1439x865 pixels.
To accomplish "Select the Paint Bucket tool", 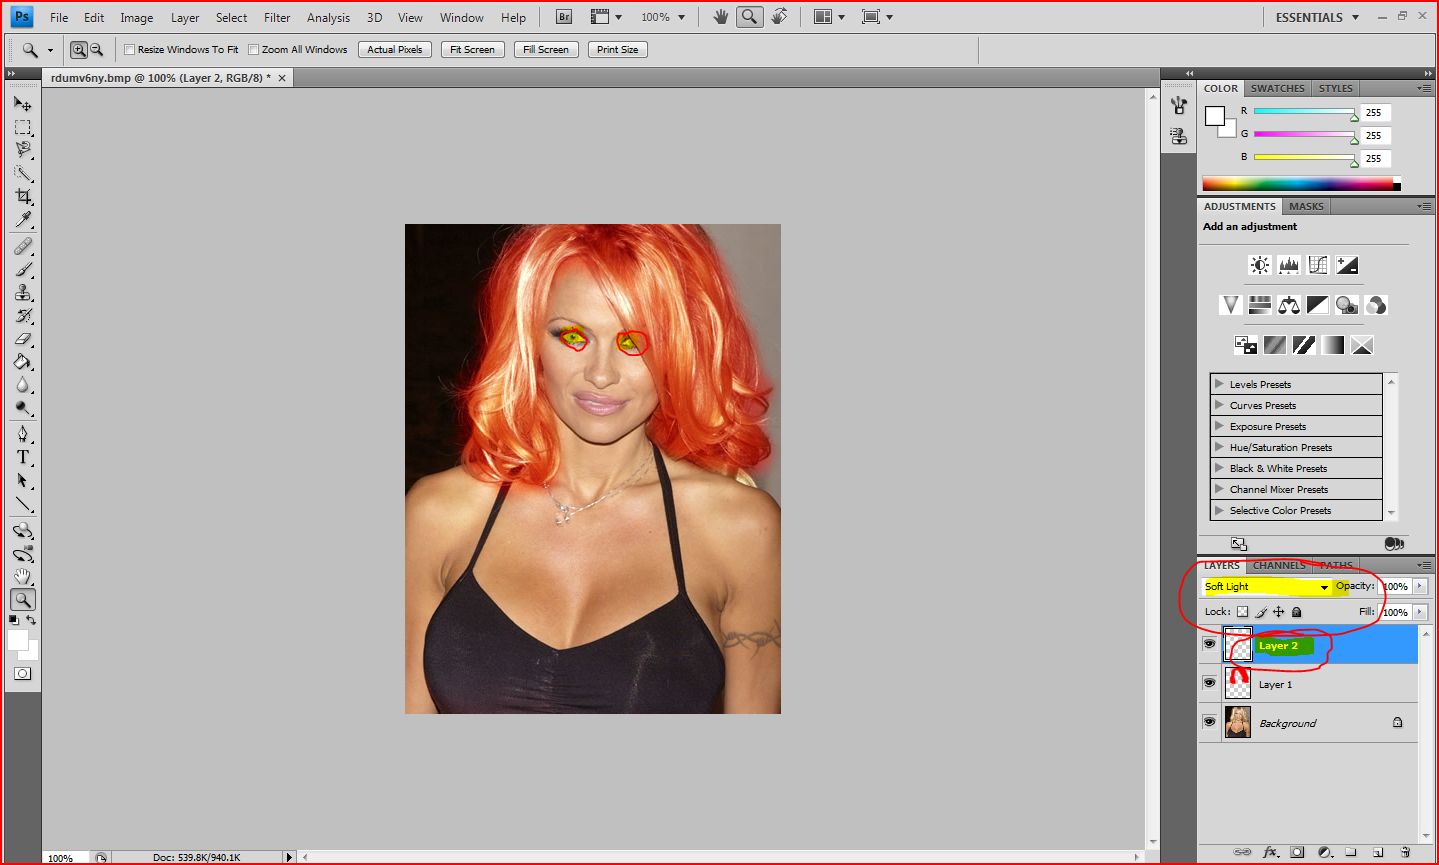I will [22, 362].
